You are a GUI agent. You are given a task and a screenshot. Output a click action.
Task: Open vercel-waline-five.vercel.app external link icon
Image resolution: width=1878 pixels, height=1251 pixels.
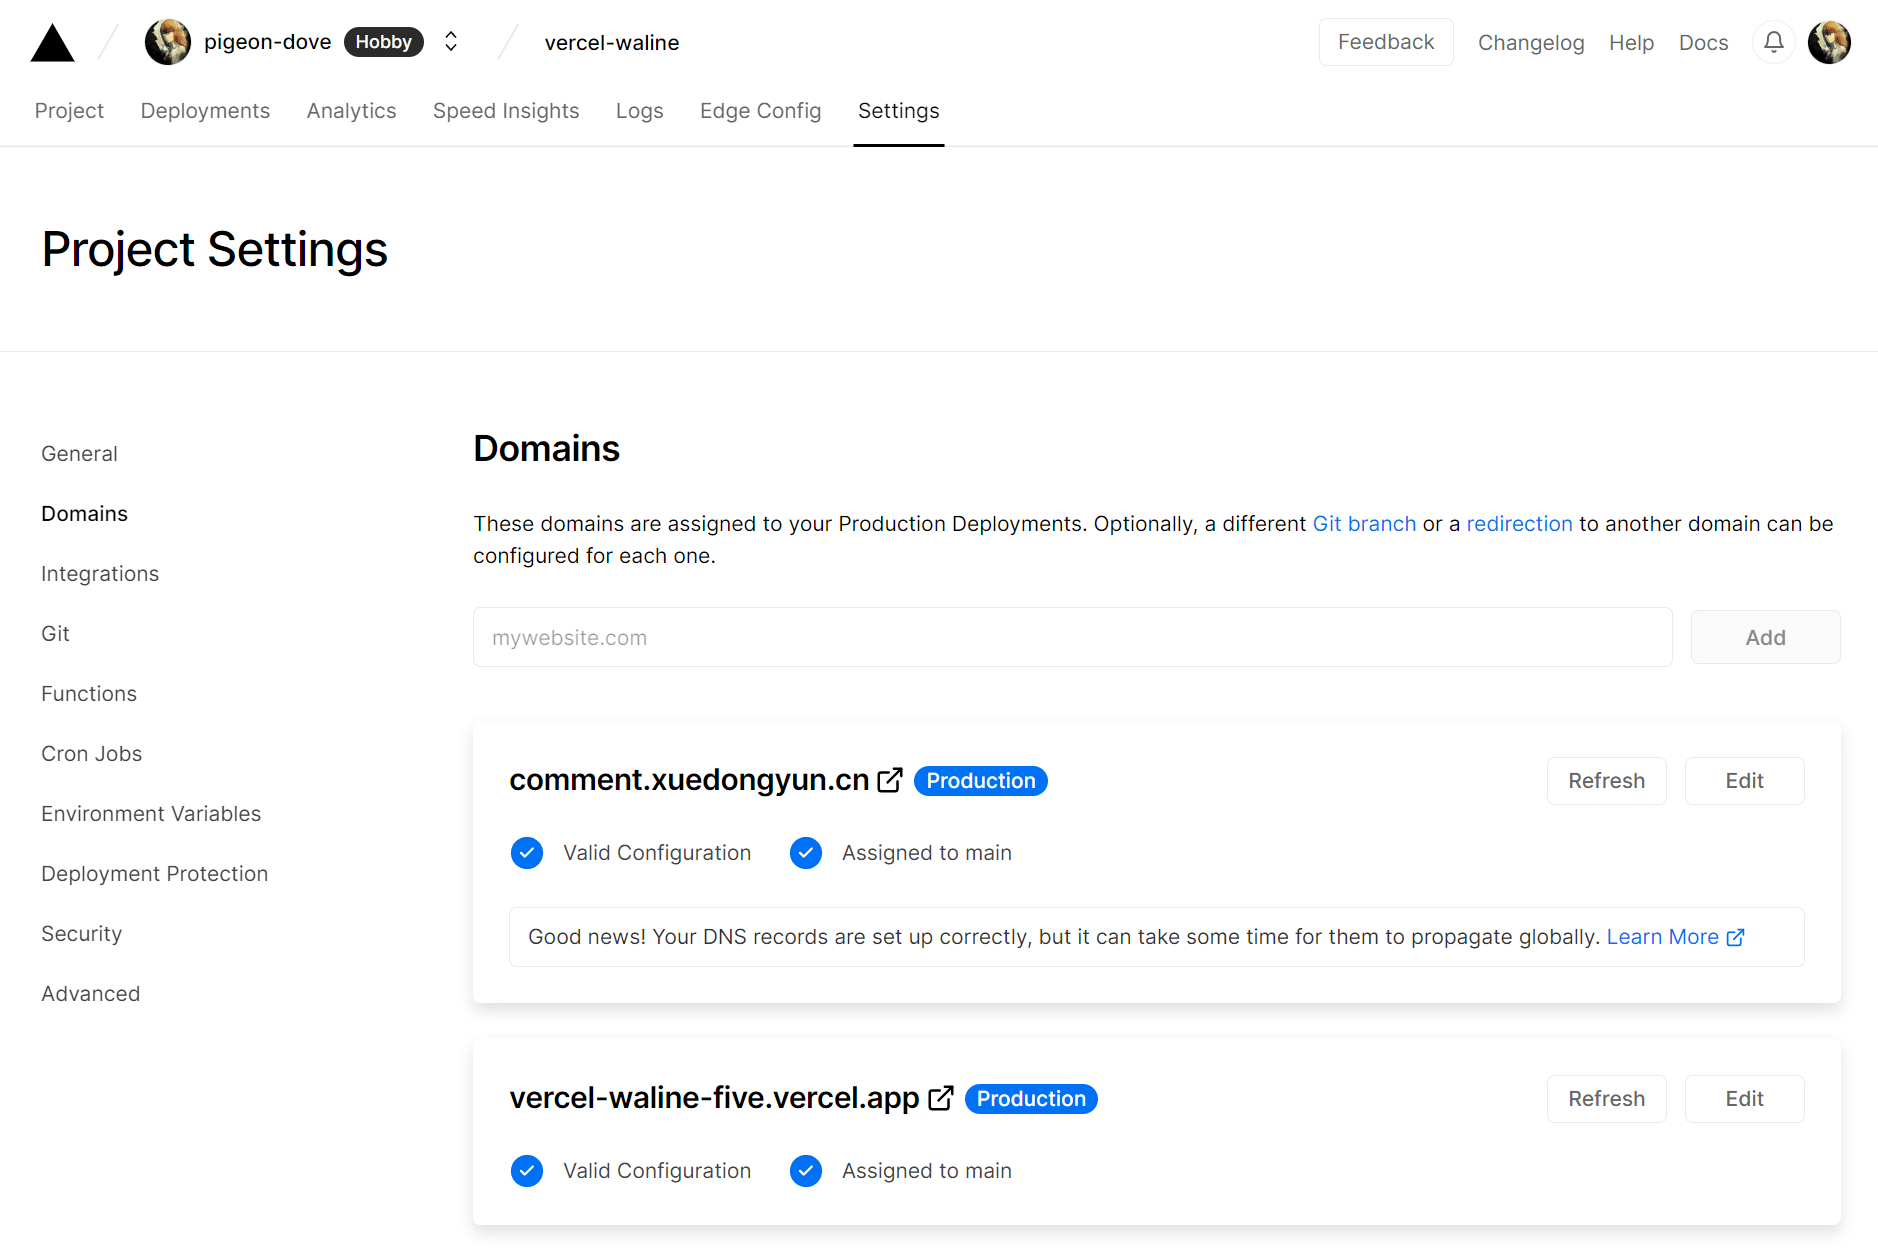pos(940,1098)
